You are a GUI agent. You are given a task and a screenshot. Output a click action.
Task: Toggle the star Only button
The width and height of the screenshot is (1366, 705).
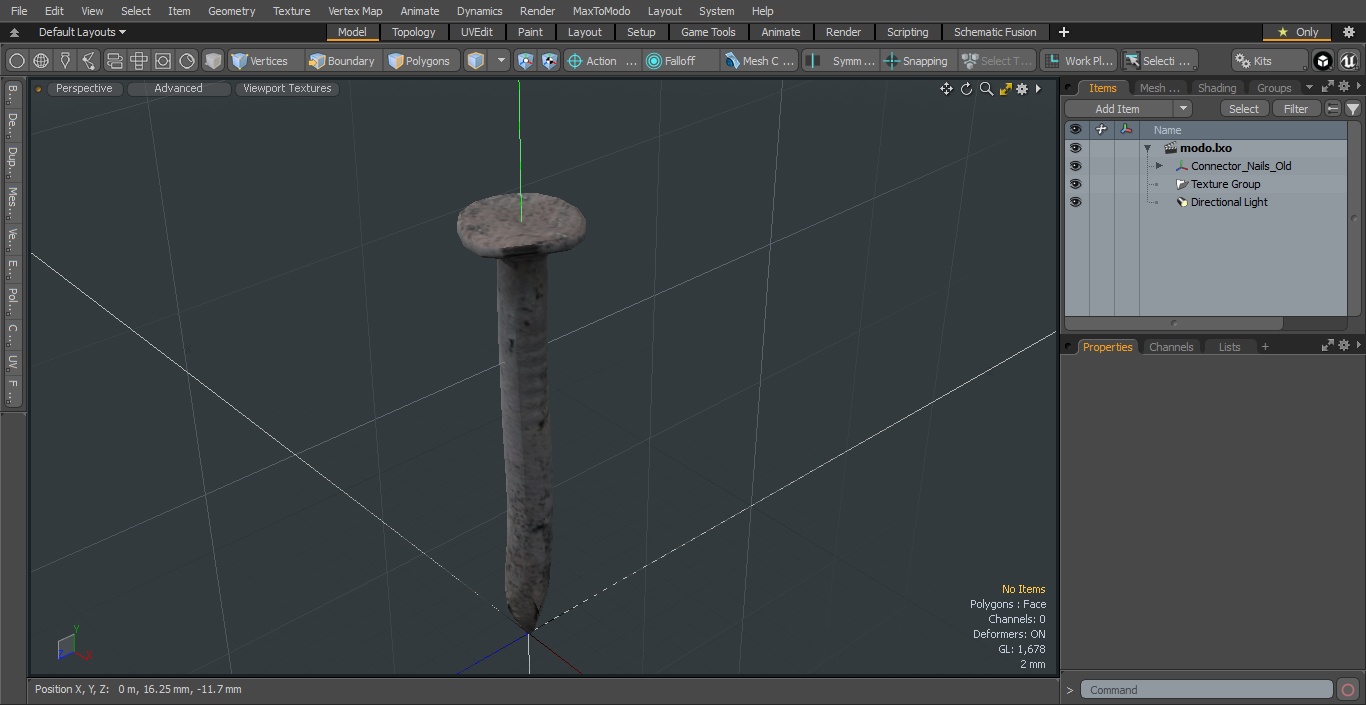[x=1297, y=32]
